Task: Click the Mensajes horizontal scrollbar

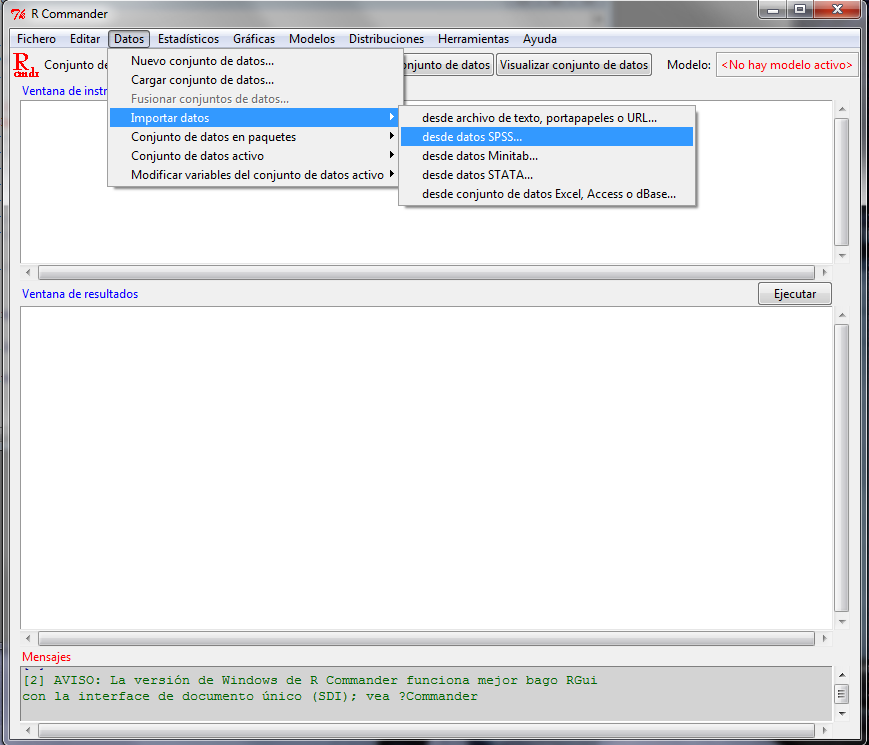Action: (426, 730)
